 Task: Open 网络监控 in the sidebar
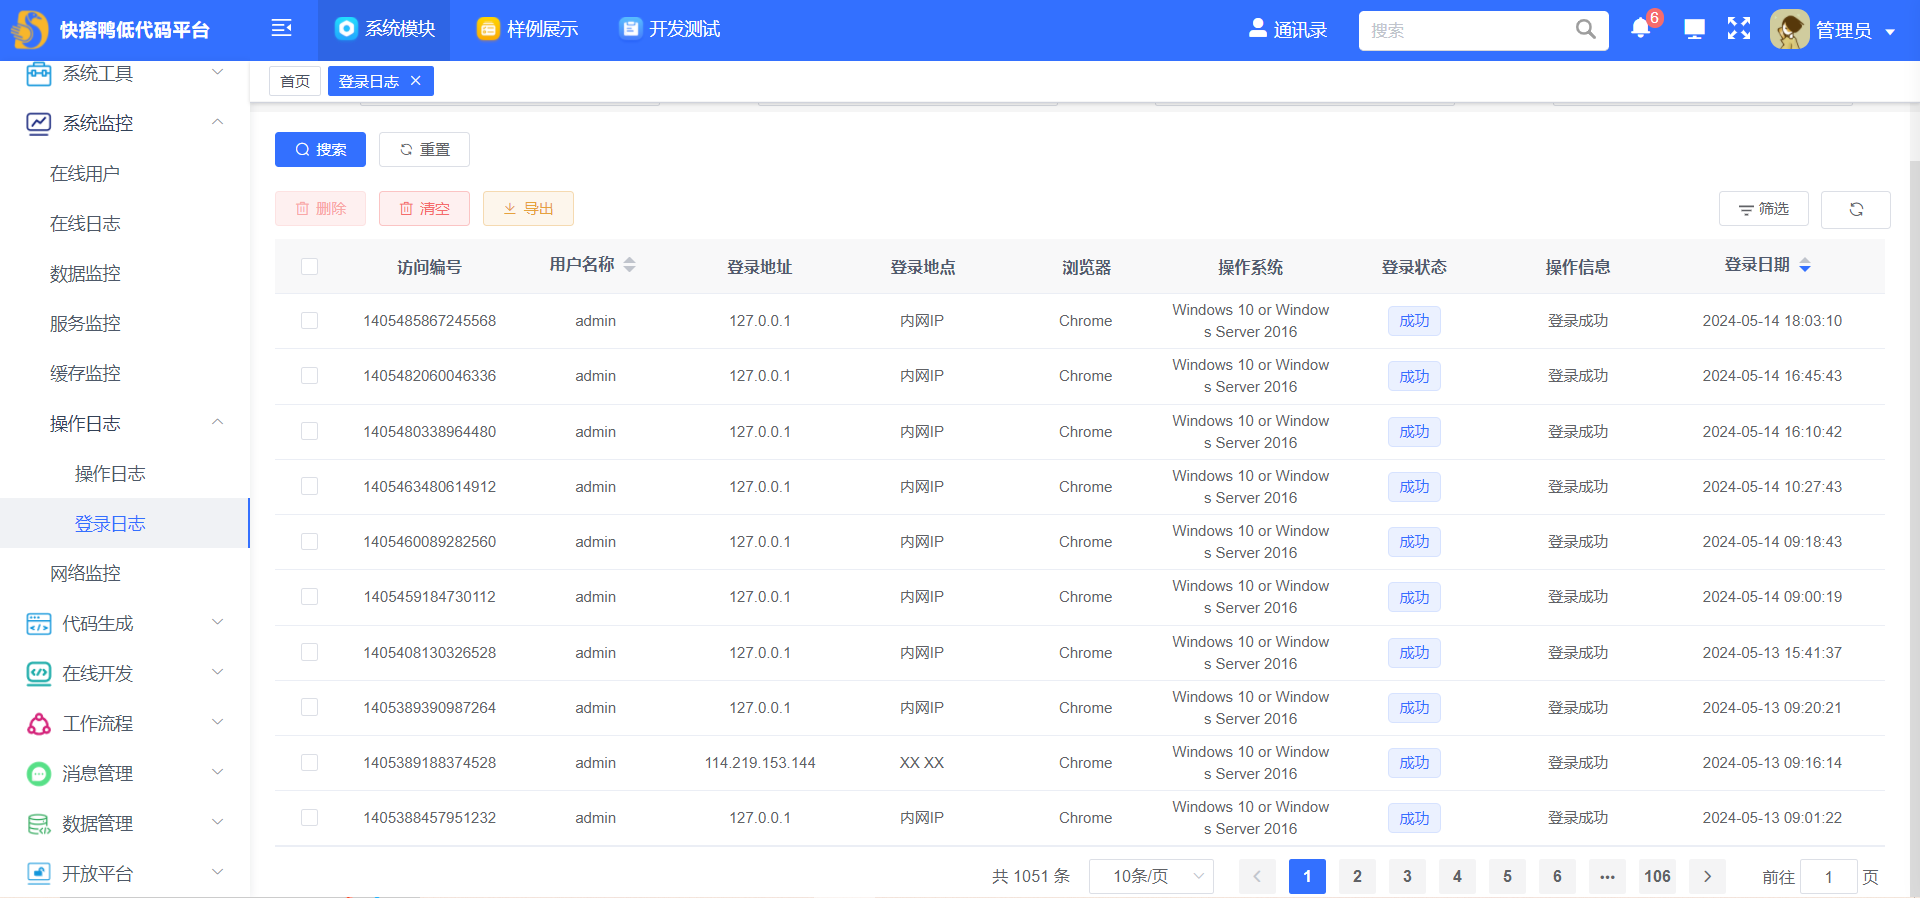click(x=85, y=574)
